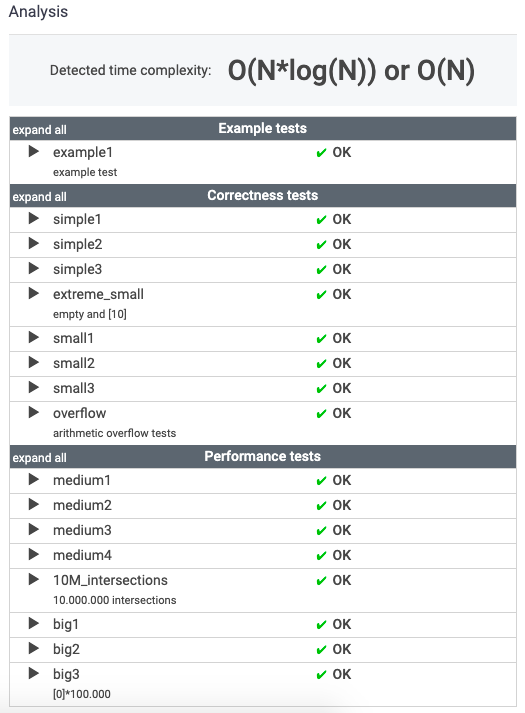Click the Performance tests section header

click(262, 456)
